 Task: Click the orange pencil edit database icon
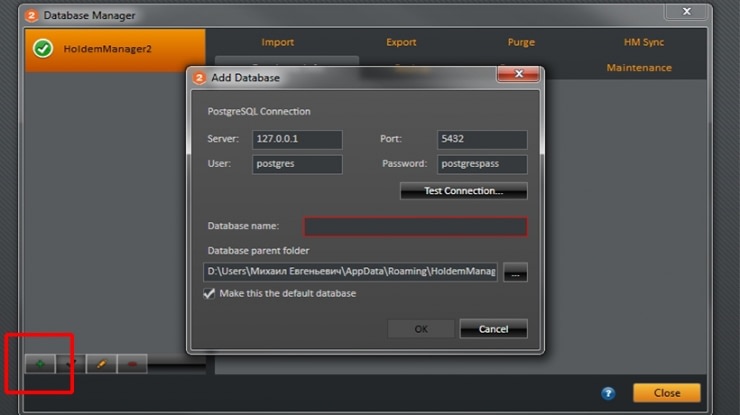[x=101, y=364]
